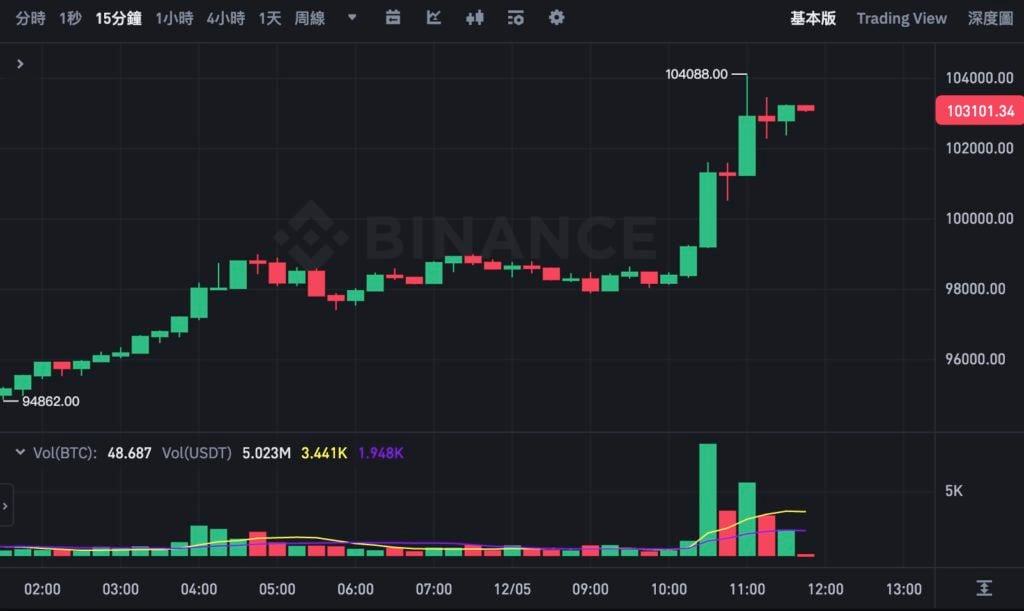
Task: Expand the side panel tab beside volume chart
Action: tap(6, 506)
